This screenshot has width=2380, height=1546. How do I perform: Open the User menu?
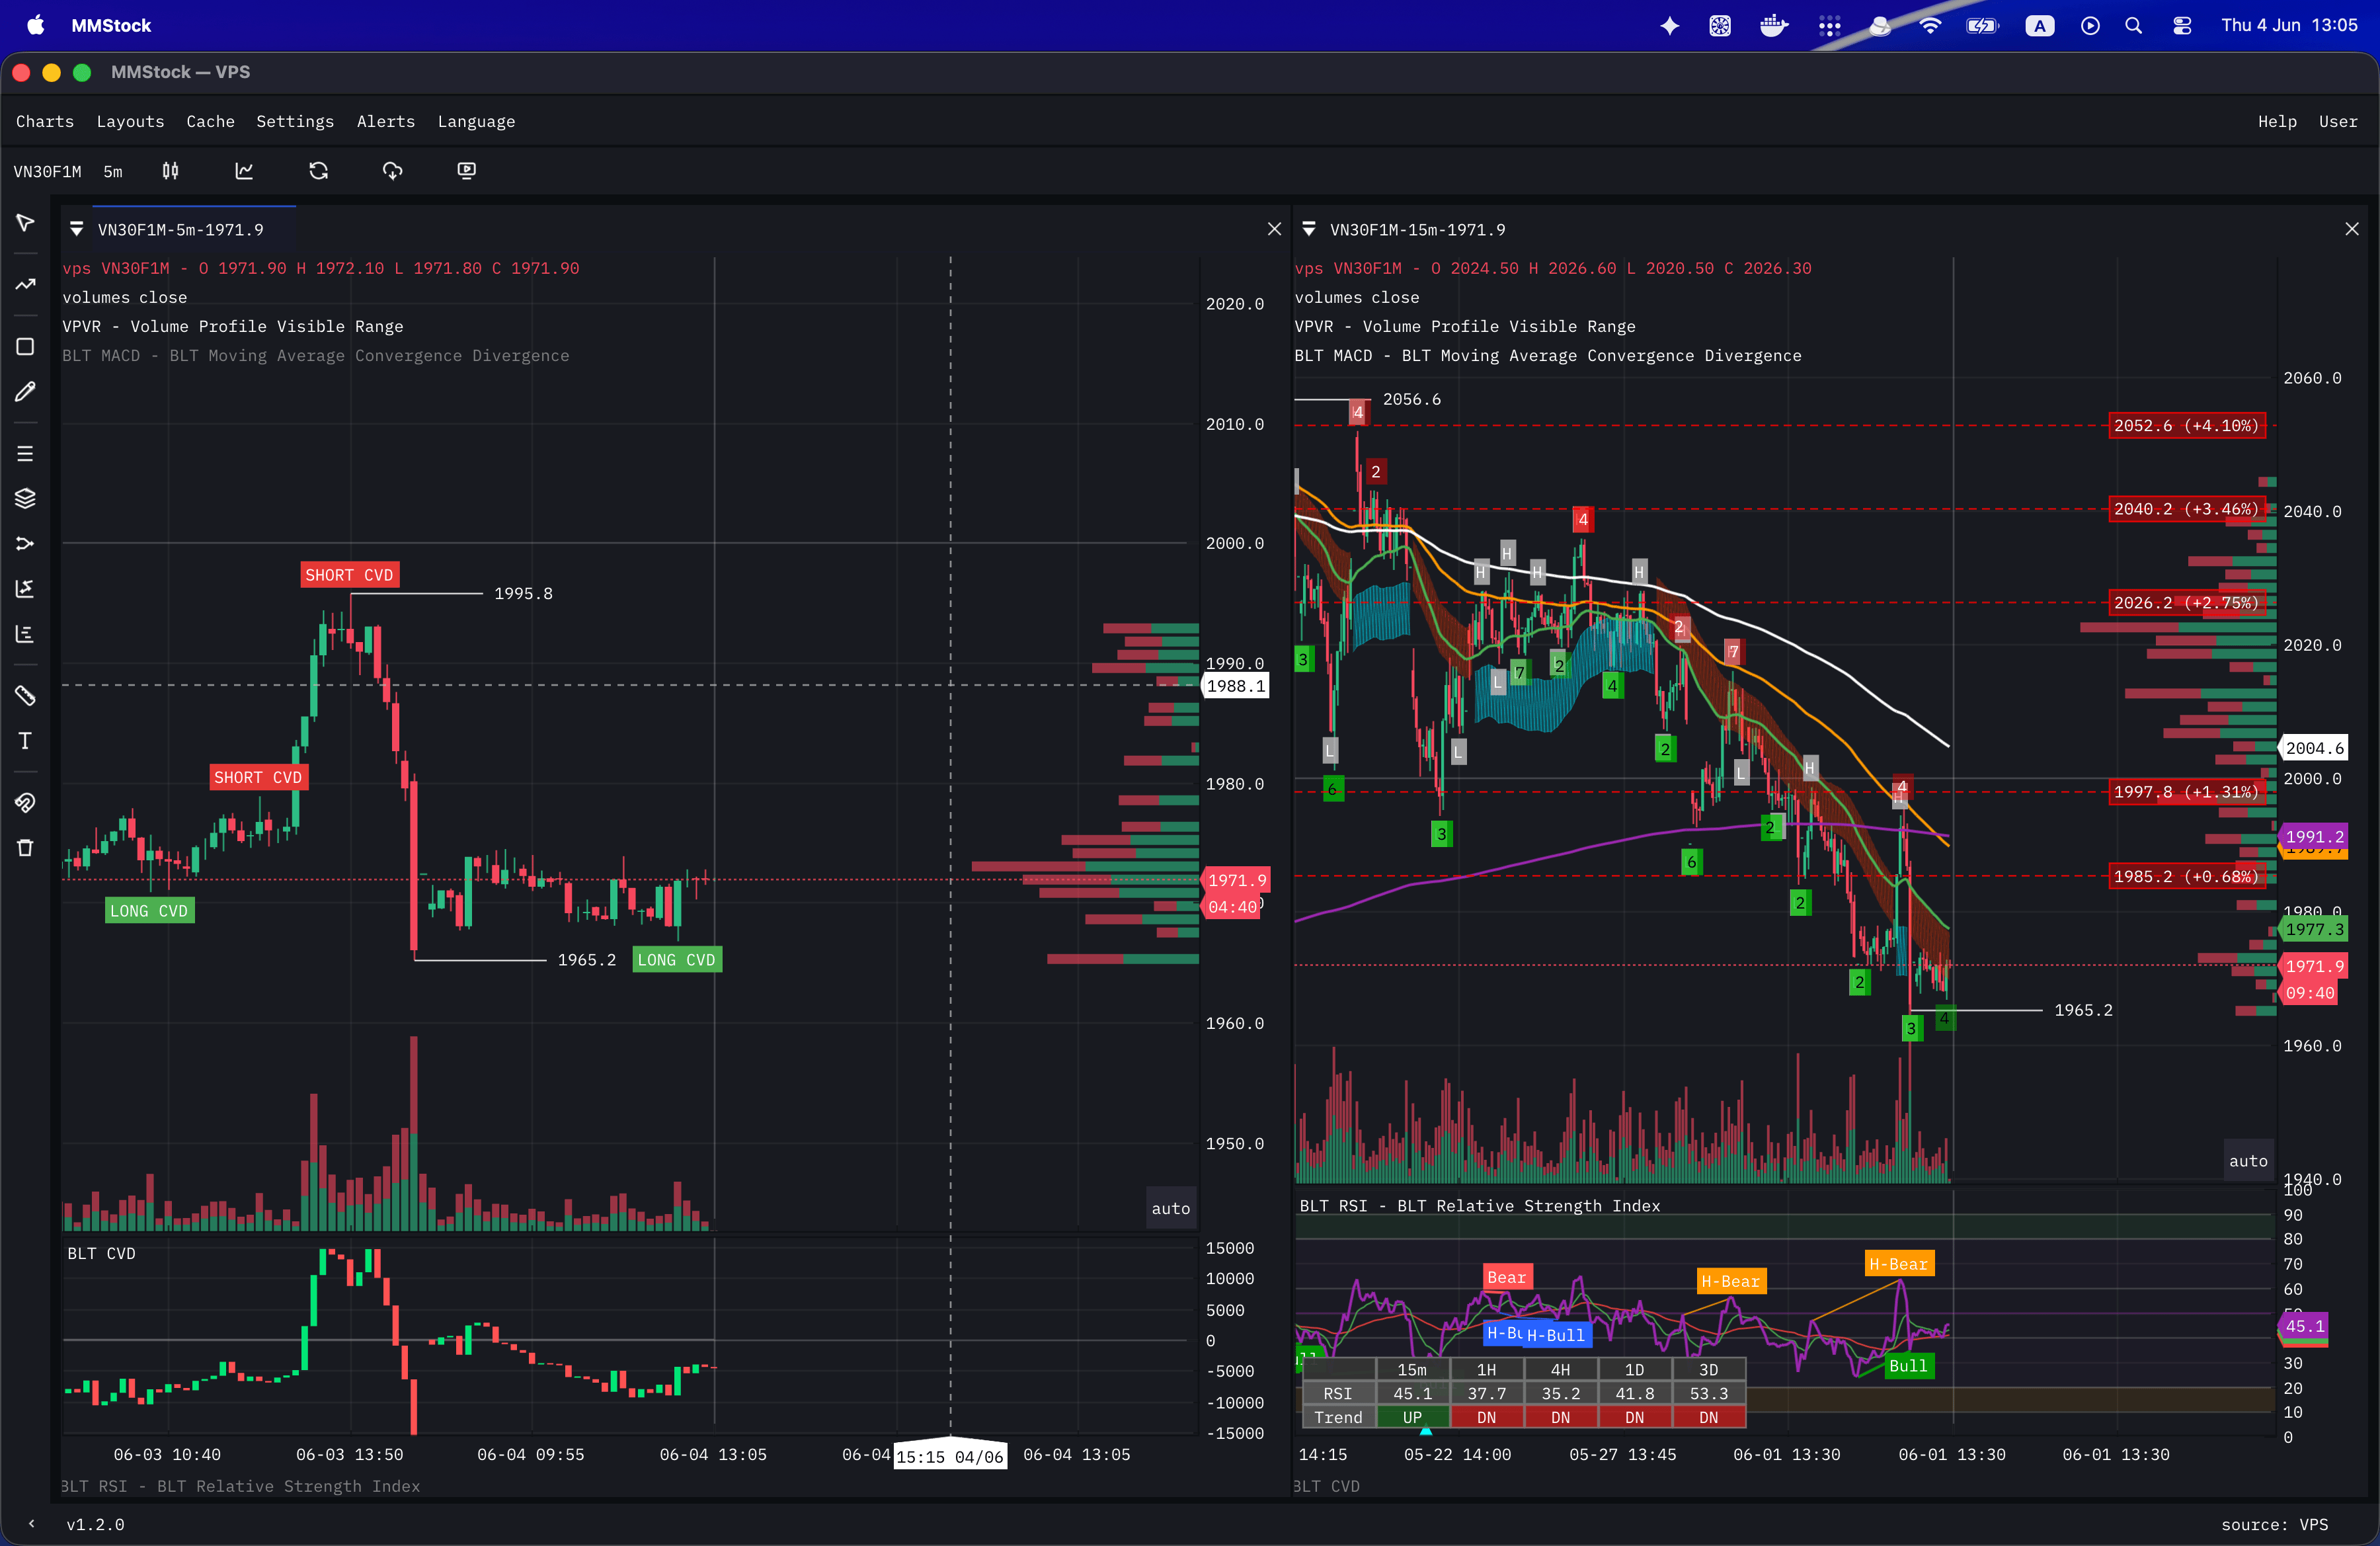[2338, 122]
